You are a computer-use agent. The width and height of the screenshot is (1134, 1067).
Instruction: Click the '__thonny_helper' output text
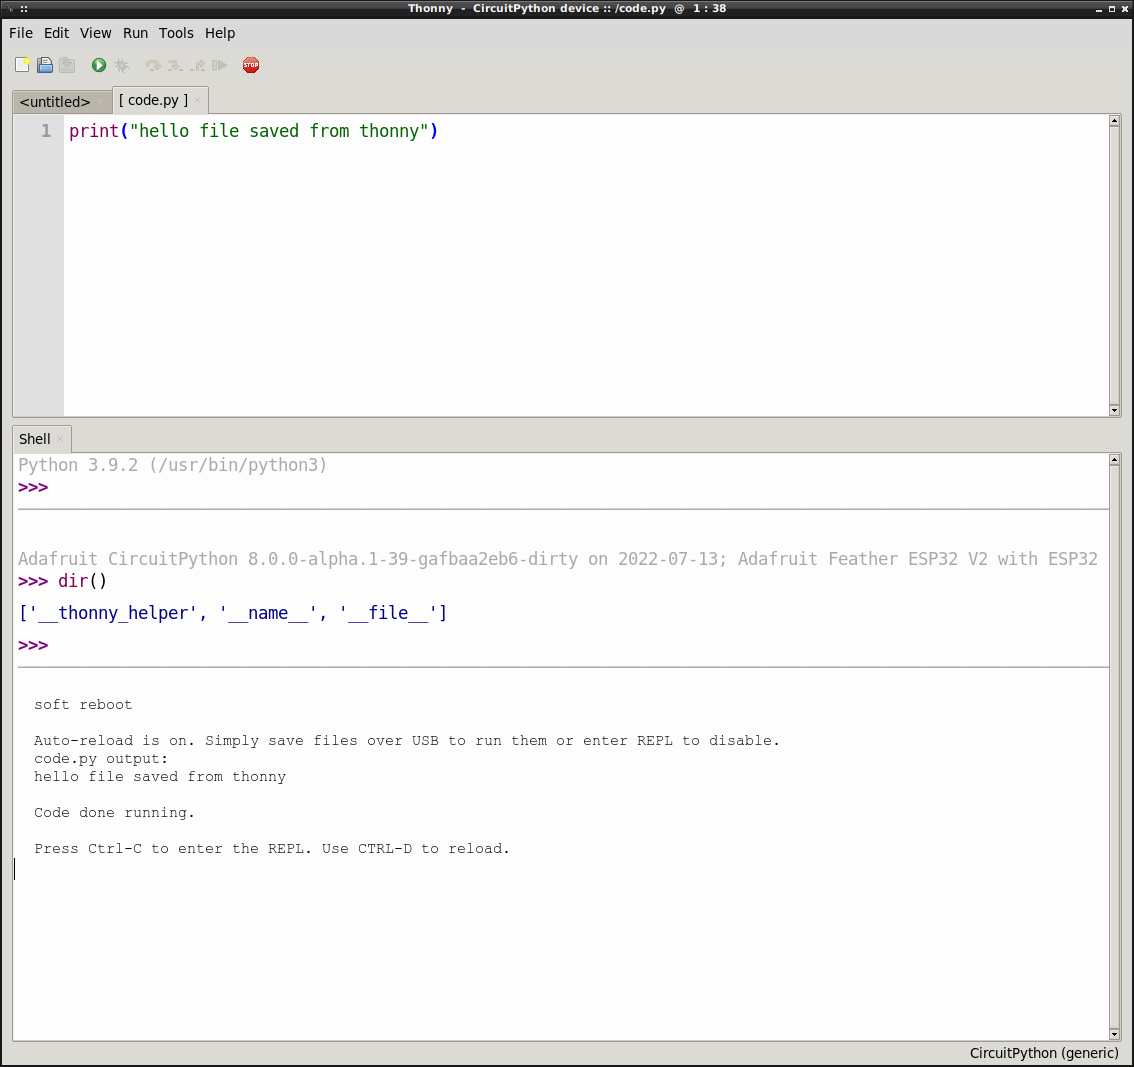click(112, 613)
